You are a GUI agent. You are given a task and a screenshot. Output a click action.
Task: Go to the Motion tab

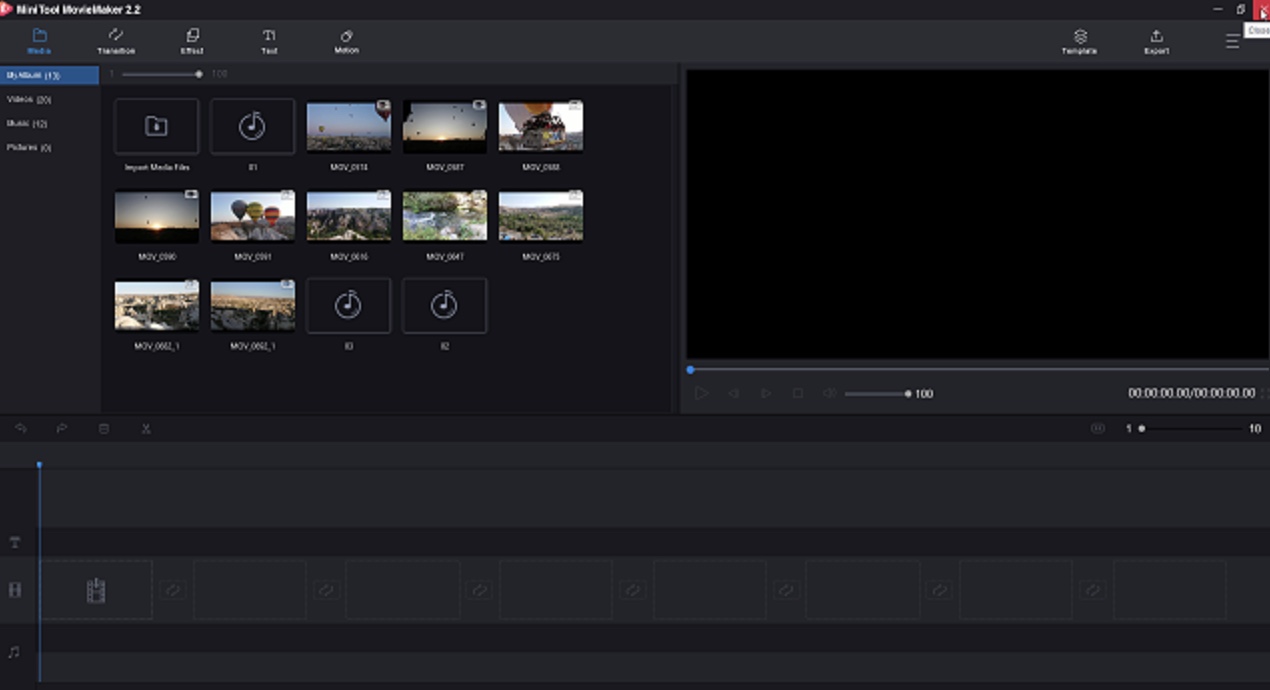(x=346, y=41)
